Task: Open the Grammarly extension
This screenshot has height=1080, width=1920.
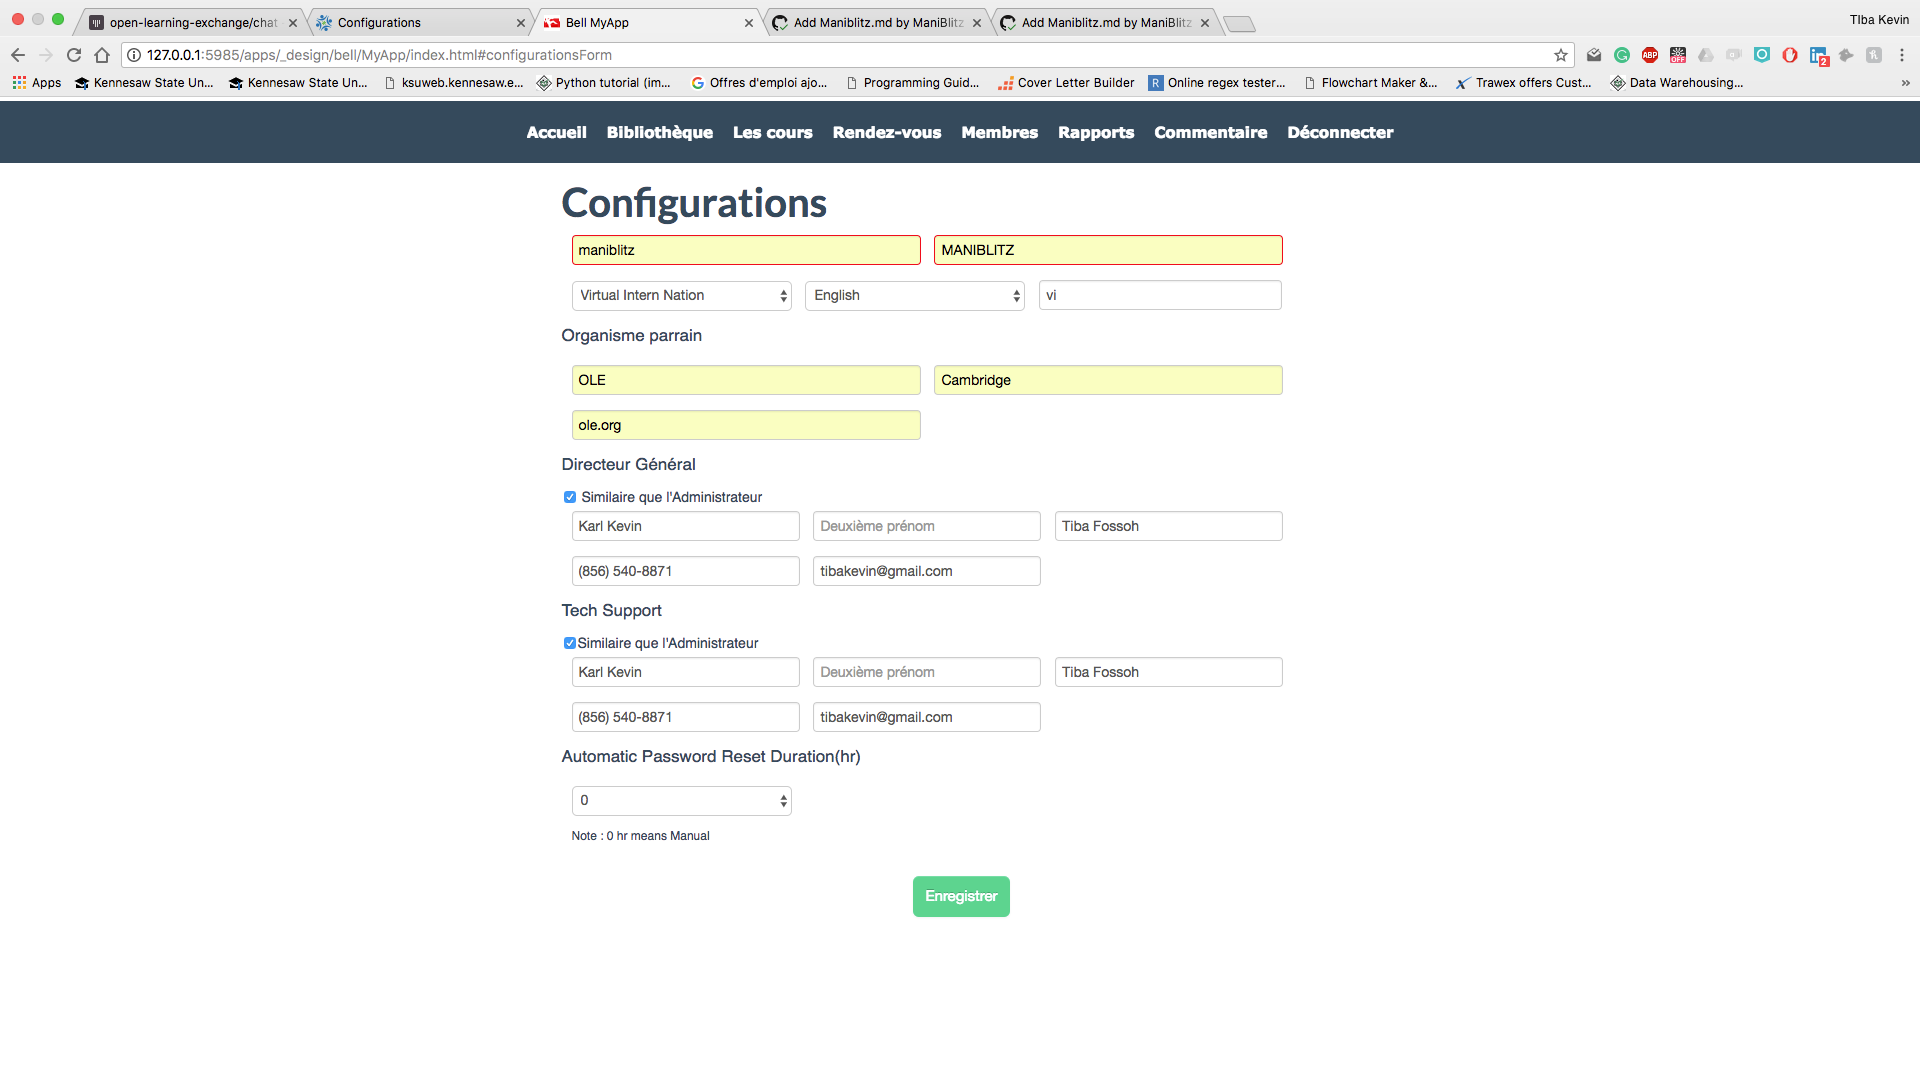Action: 1622,55
